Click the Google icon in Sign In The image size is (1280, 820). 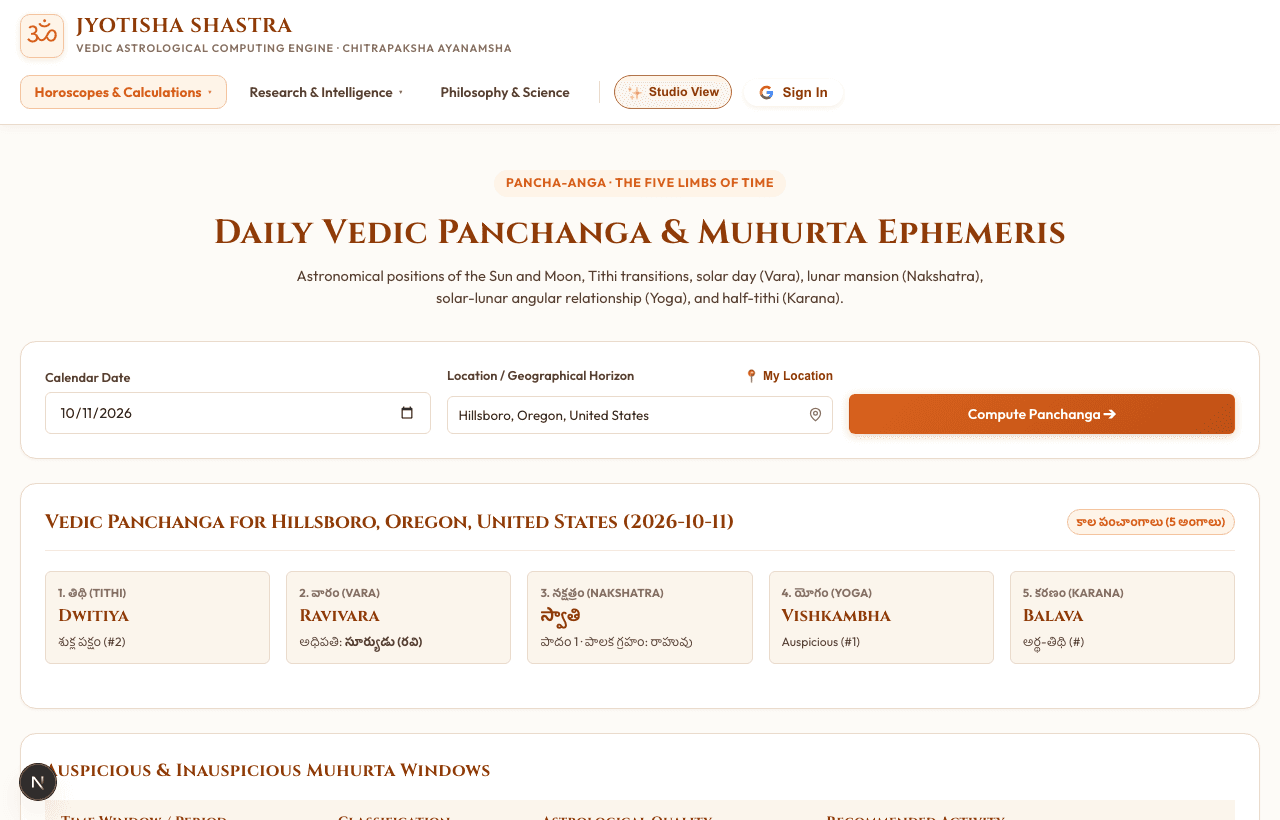tap(766, 93)
